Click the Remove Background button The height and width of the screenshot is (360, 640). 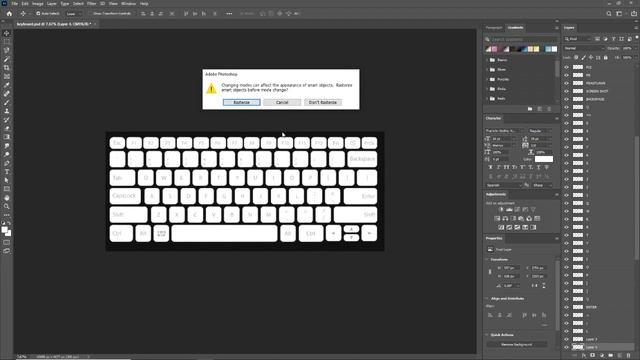517,344
